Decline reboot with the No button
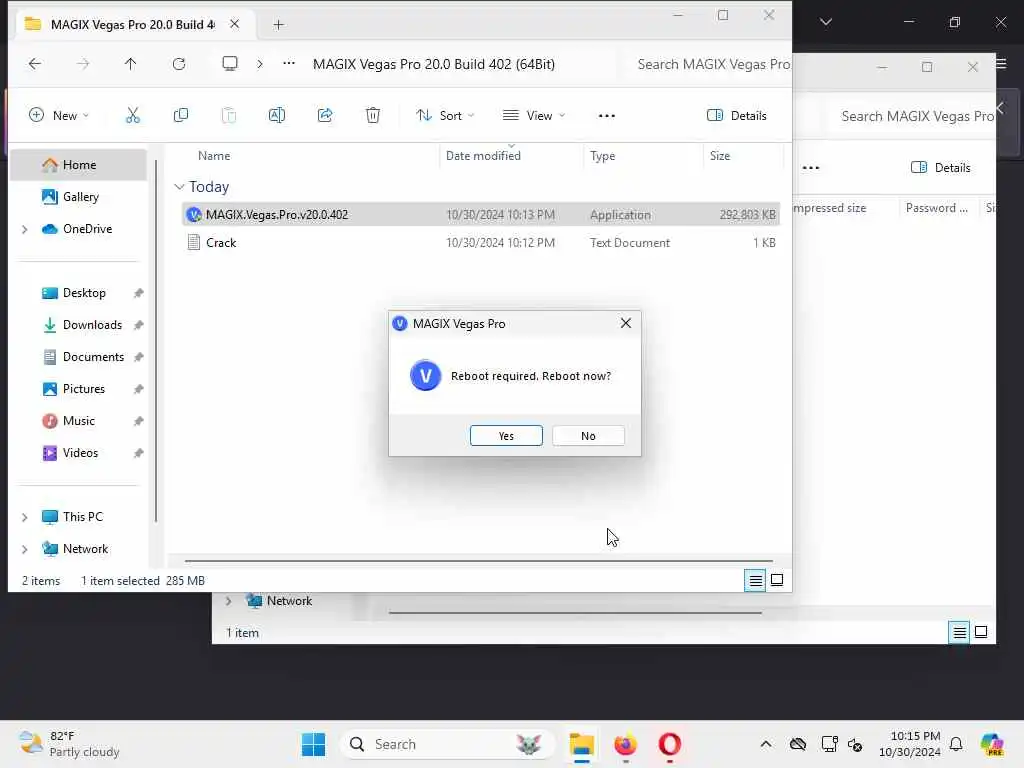The image size is (1024, 768). tap(588, 436)
